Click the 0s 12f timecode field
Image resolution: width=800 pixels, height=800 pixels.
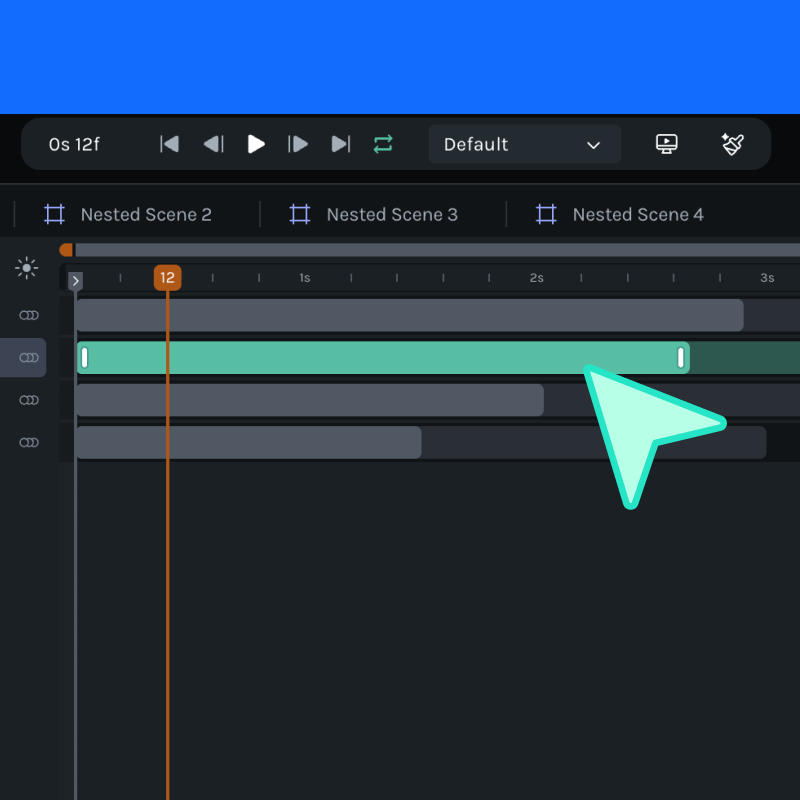74,144
